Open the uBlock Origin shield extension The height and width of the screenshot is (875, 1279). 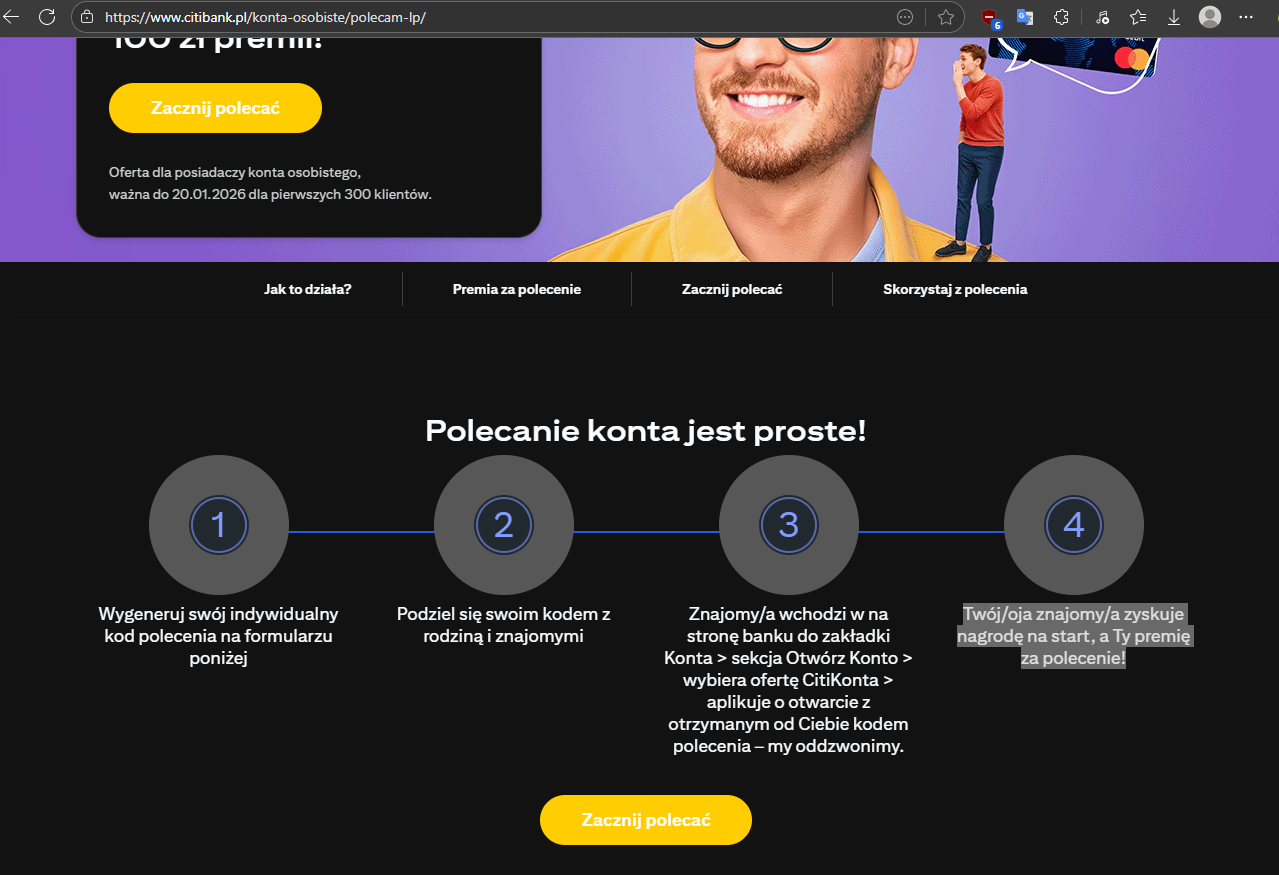(x=990, y=17)
